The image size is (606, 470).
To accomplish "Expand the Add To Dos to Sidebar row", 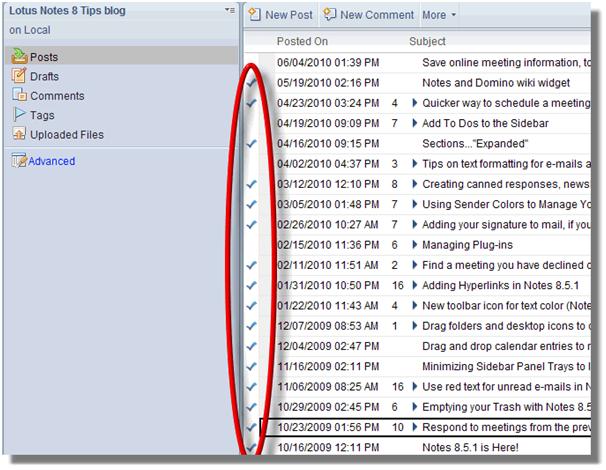I will point(415,123).
